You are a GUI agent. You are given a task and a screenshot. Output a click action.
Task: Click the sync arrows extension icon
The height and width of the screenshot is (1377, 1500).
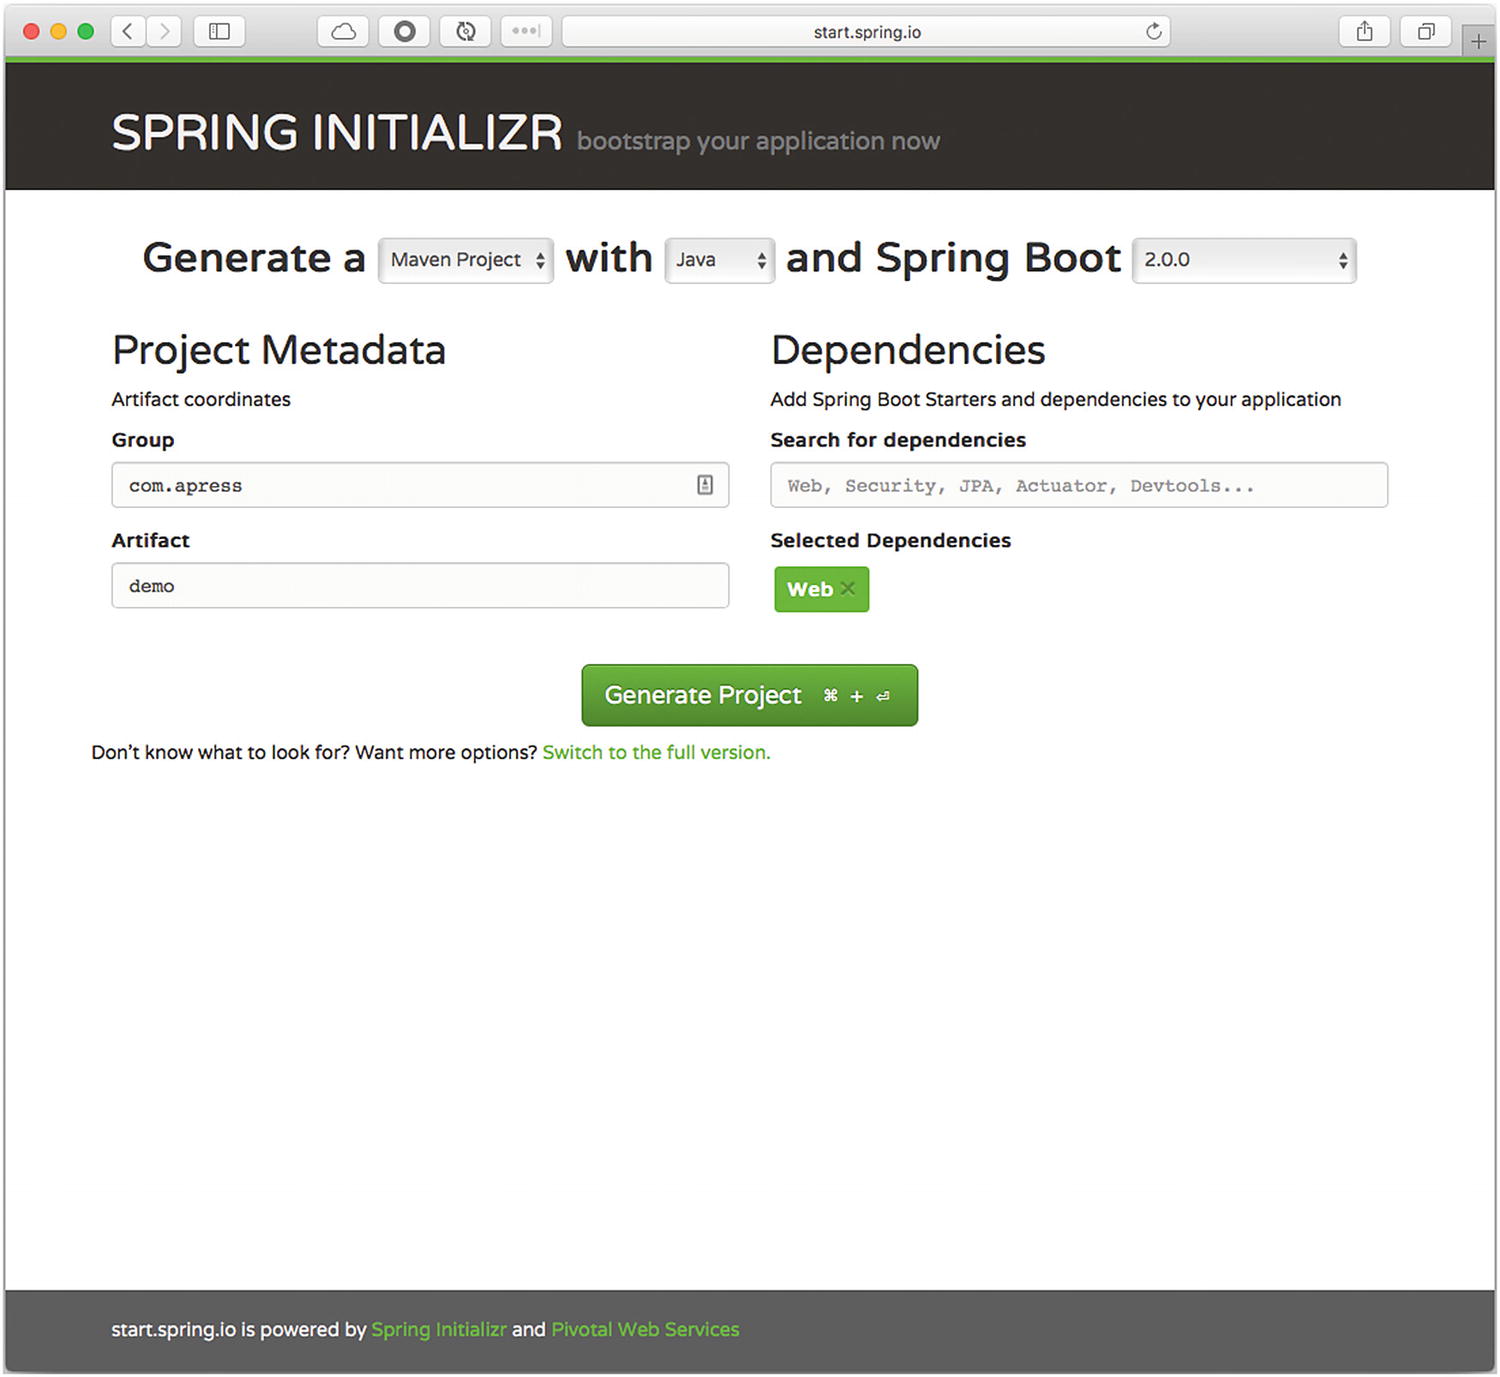[465, 32]
